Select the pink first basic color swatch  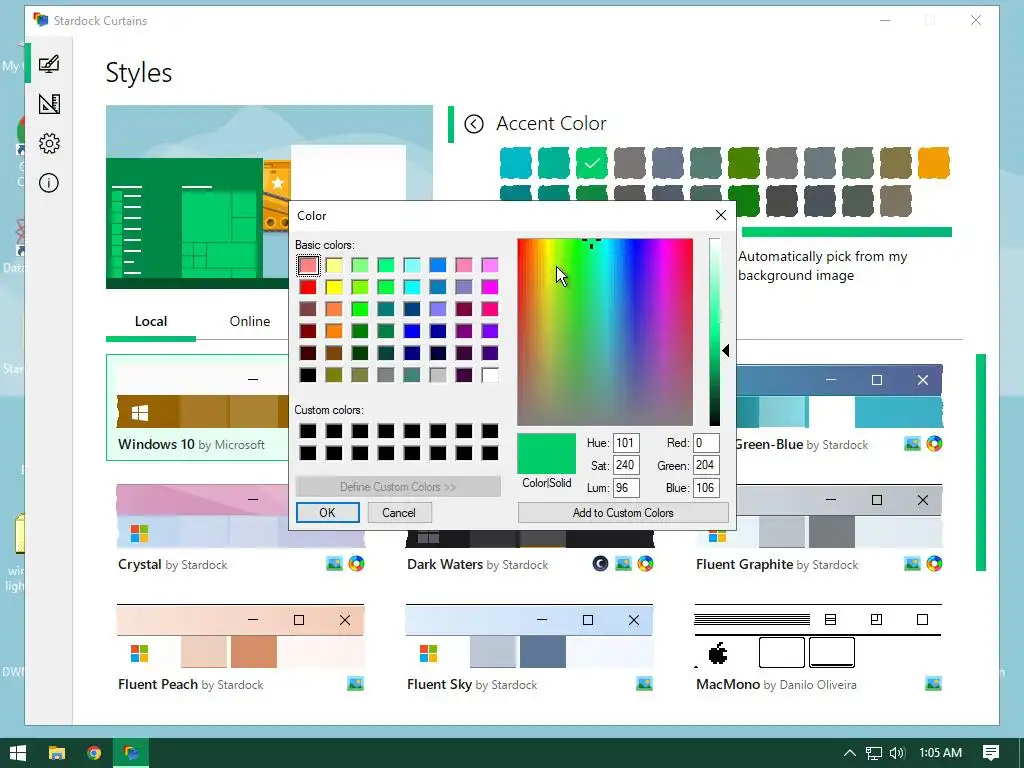[308, 264]
